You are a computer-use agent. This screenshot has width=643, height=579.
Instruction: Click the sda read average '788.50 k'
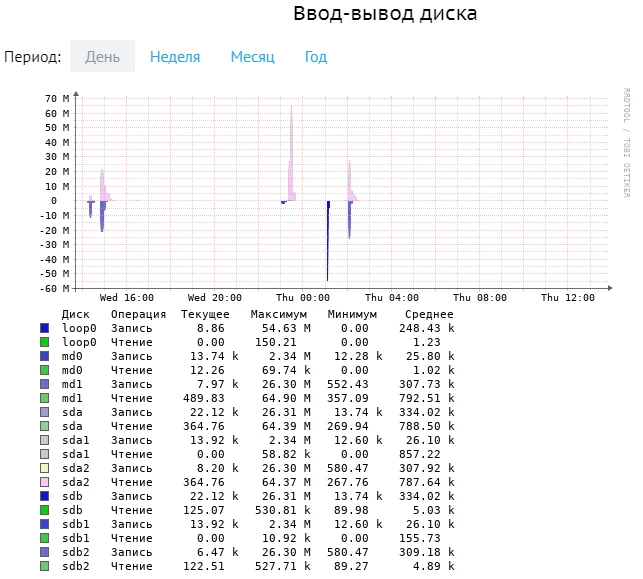coord(426,426)
